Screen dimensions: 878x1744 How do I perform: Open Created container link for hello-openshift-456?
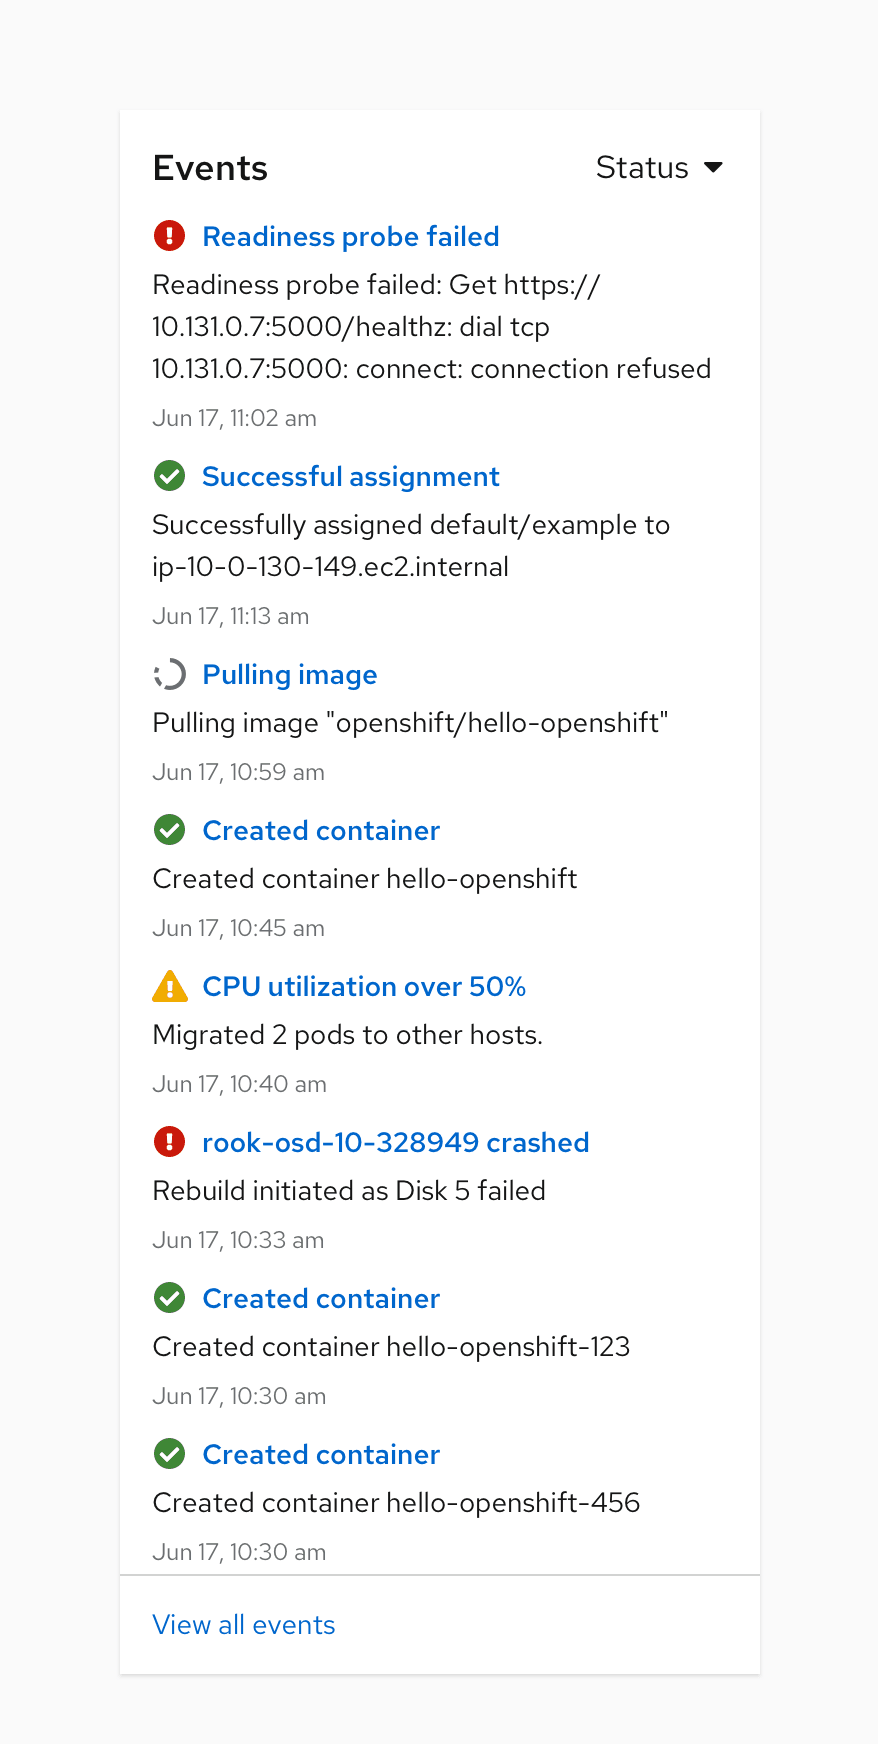[321, 1454]
